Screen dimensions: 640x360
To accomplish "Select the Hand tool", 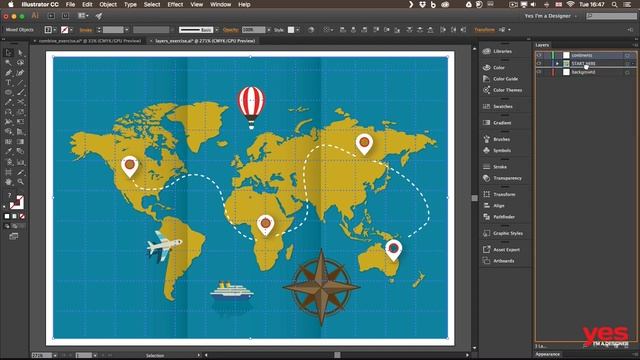I will (x=8, y=182).
